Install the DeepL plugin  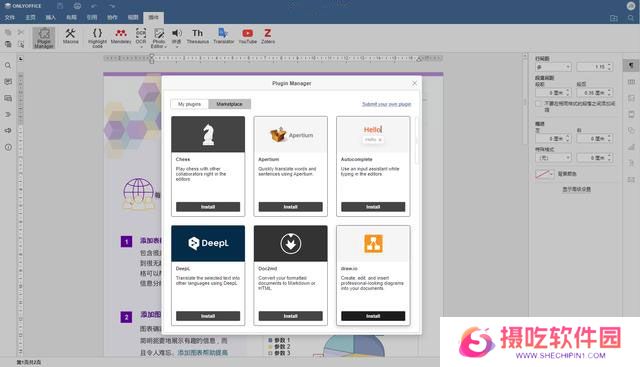tap(208, 316)
